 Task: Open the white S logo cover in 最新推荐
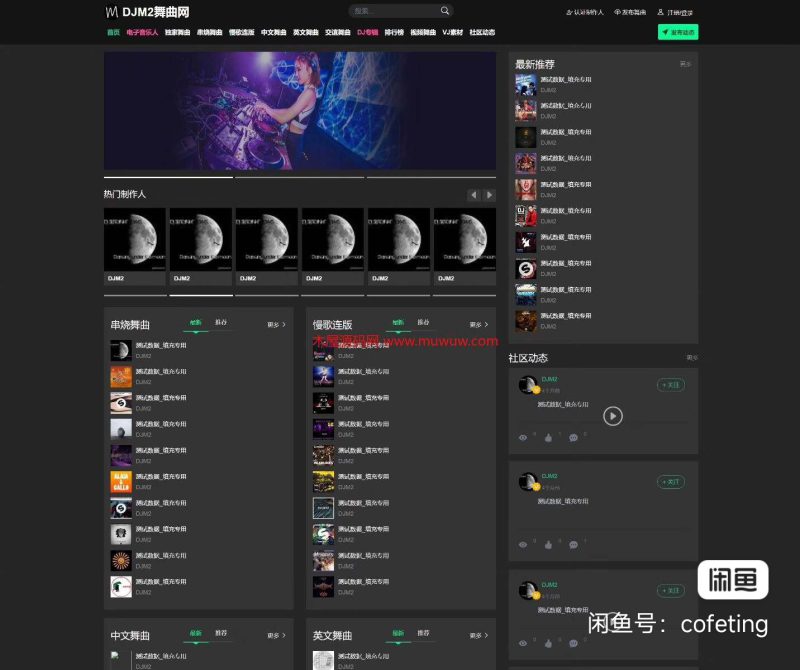[x=526, y=268]
